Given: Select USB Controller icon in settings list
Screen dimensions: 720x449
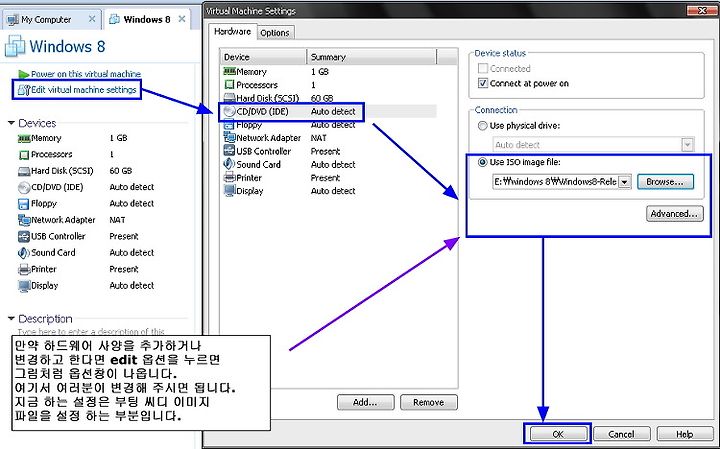Looking at the screenshot, I should click(229, 151).
